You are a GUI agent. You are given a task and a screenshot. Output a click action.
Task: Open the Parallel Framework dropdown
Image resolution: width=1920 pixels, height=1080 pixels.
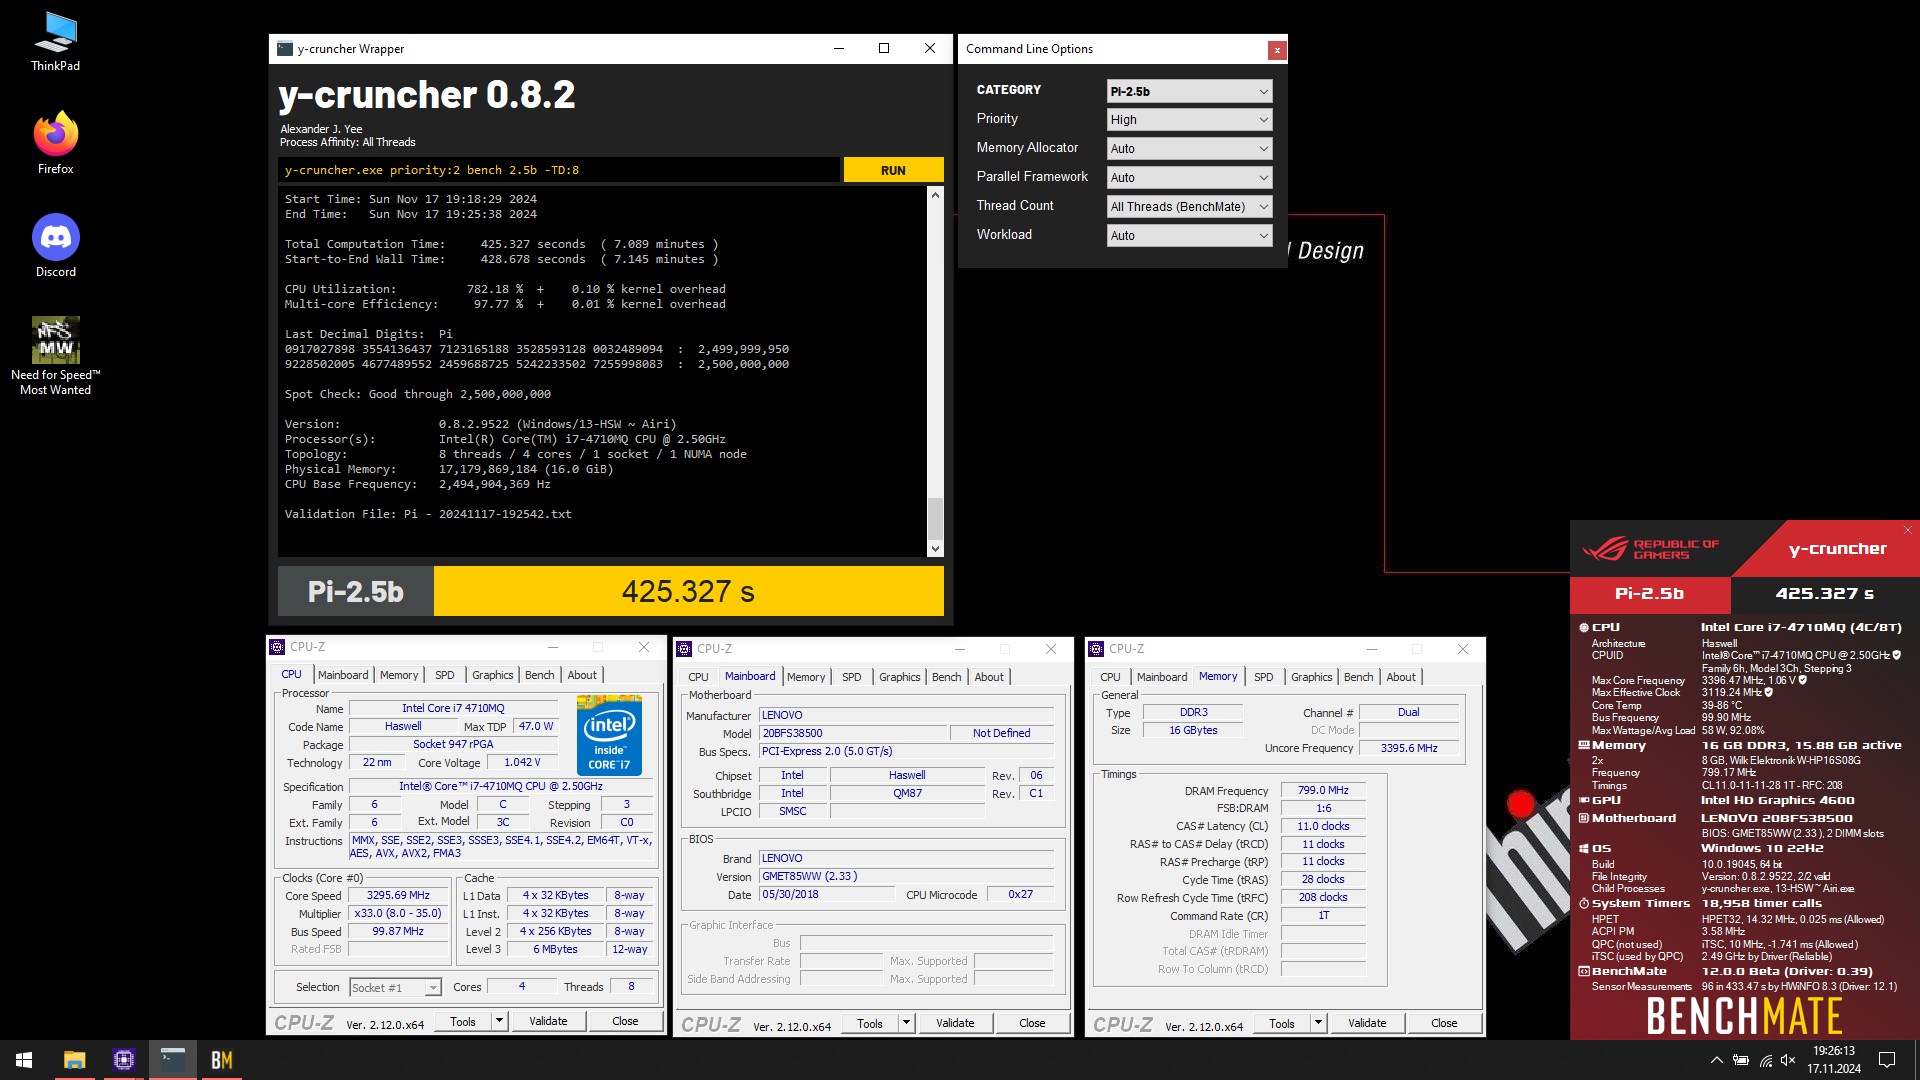click(x=1189, y=178)
